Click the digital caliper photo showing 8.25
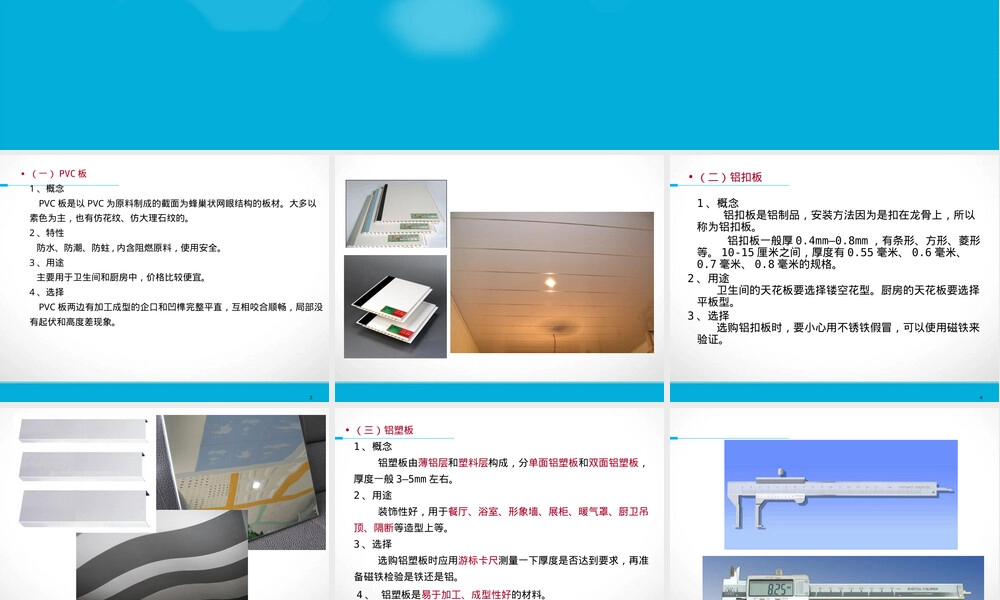1000x600 pixels. coord(843,578)
